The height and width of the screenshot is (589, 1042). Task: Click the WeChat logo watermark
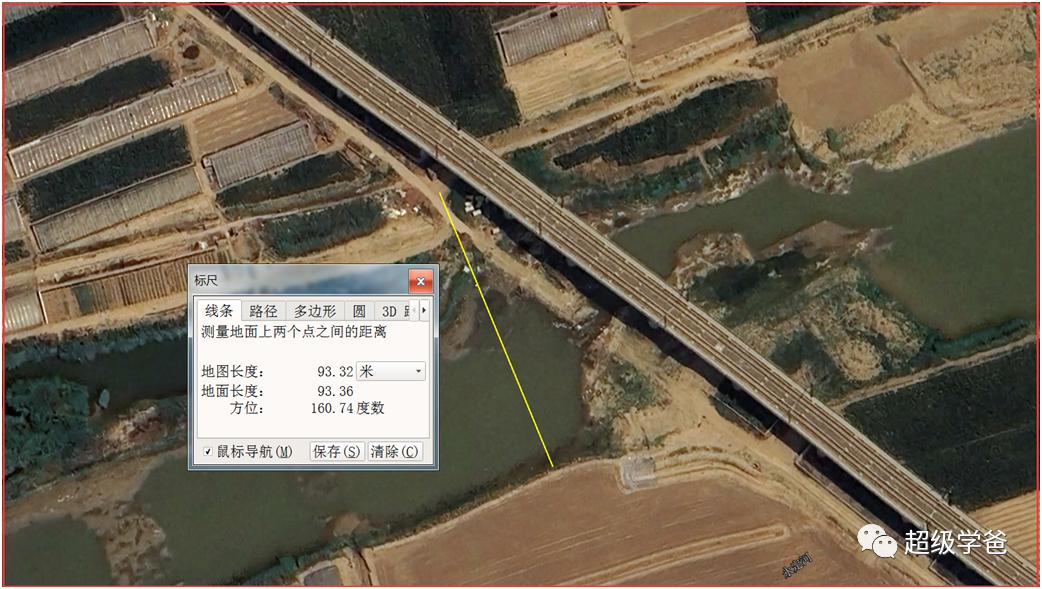click(877, 540)
